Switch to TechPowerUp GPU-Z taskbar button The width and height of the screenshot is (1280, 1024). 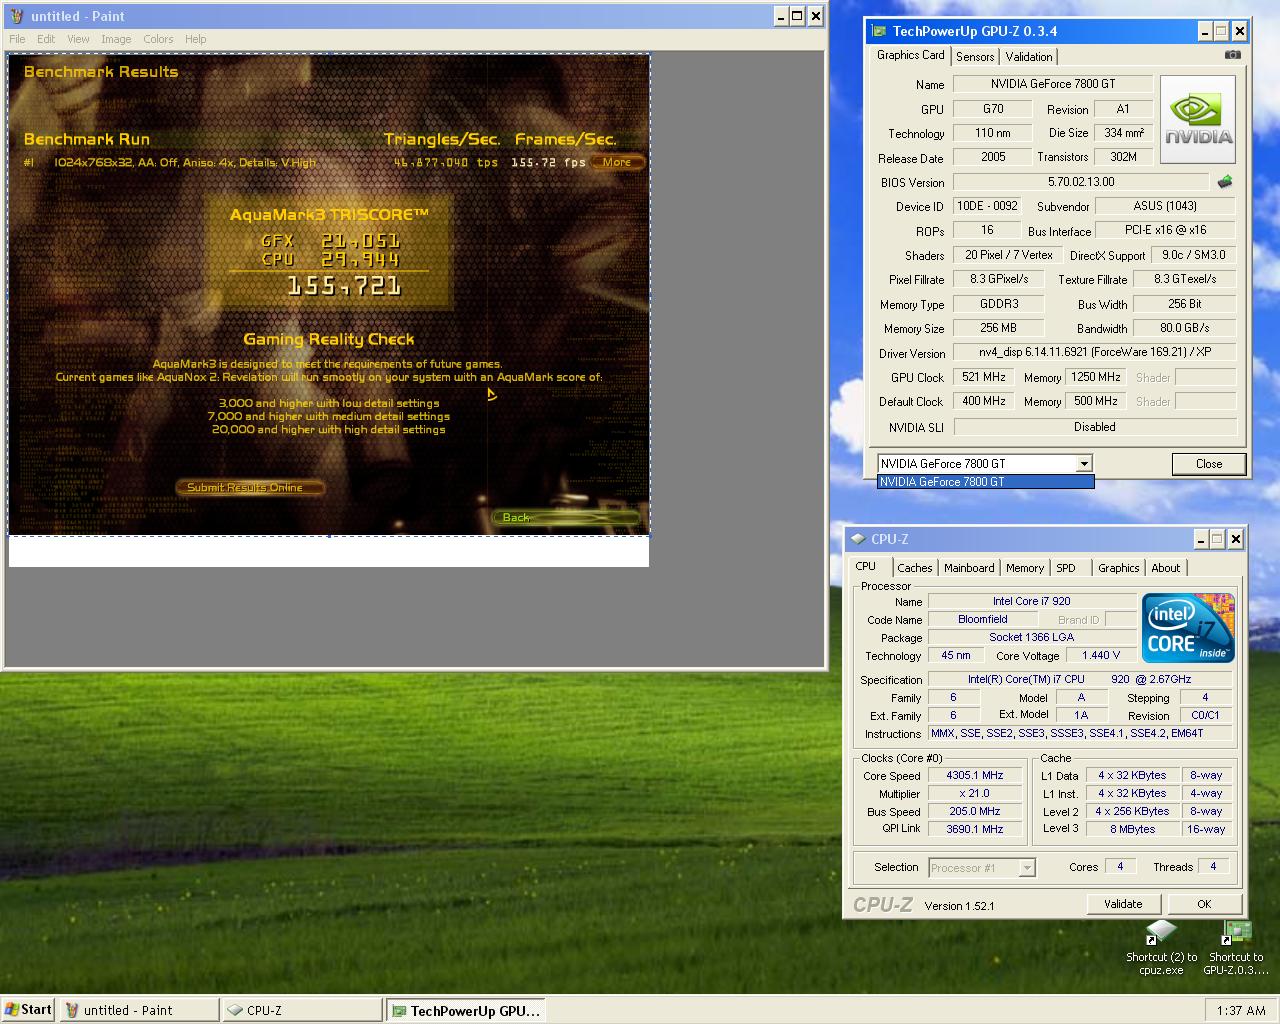coord(466,1010)
